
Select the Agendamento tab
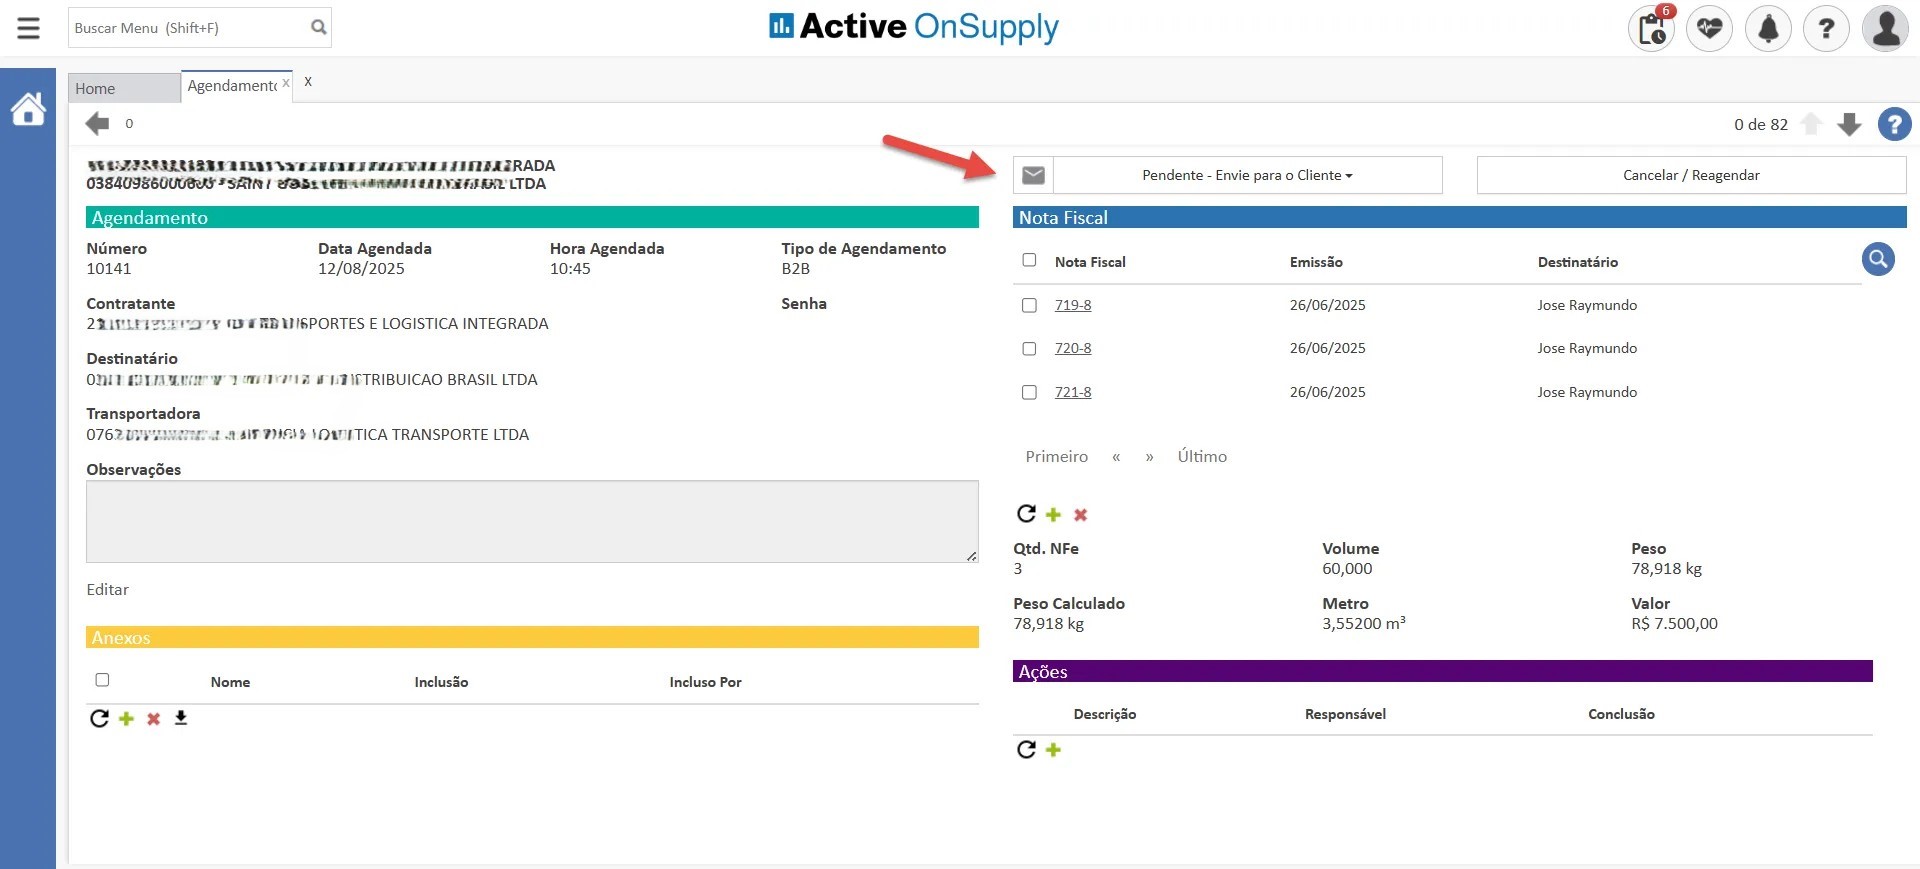point(232,86)
